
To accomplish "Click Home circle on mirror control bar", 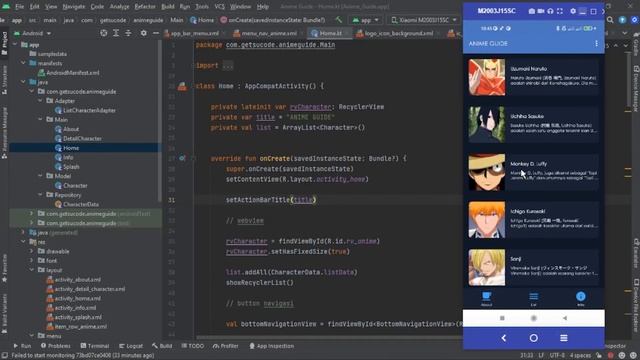I will [x=533, y=338].
